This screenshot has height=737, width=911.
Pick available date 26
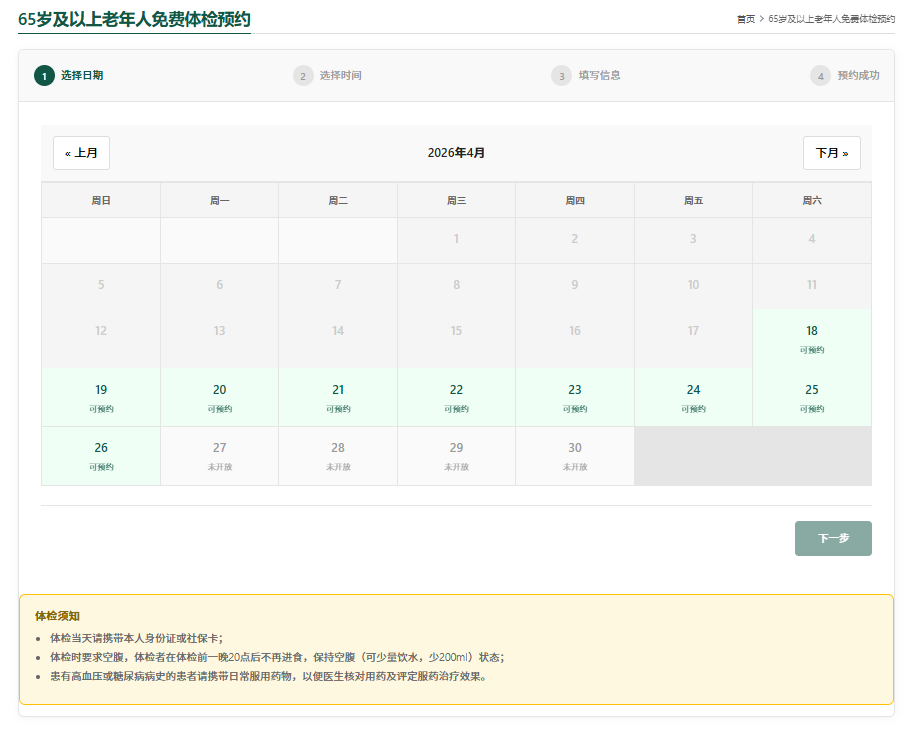(101, 456)
